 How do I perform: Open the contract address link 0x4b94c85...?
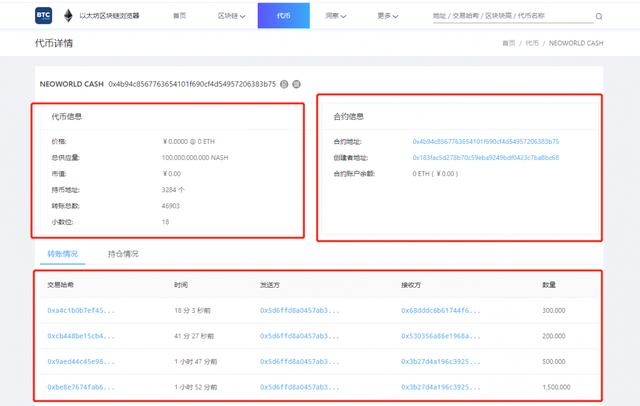(x=486, y=142)
